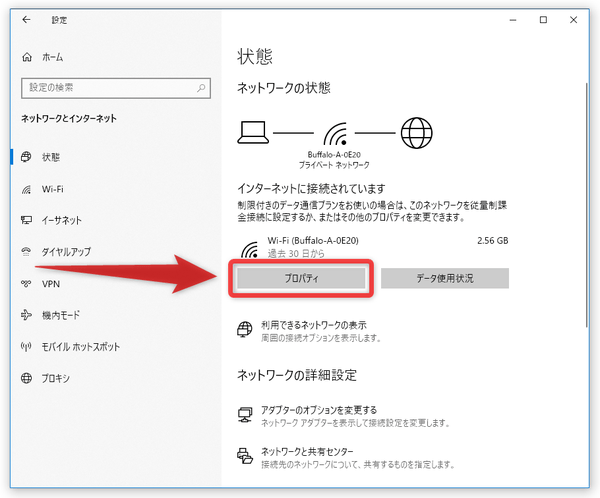
Task: Select VPN in the sidebar
Action: tap(51, 284)
